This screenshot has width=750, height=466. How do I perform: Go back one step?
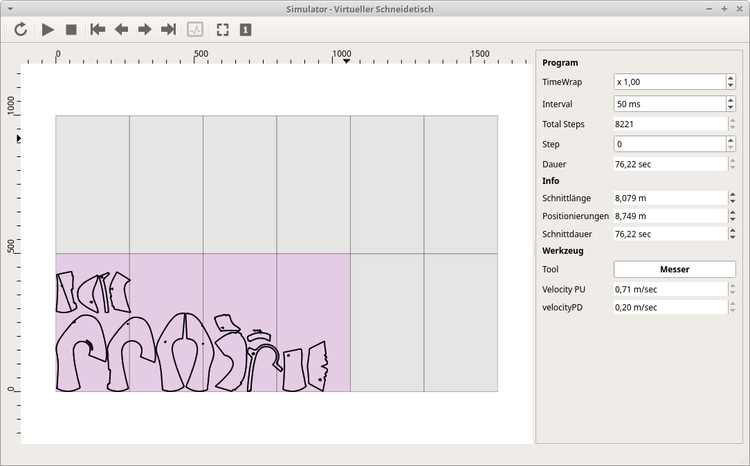[121, 30]
